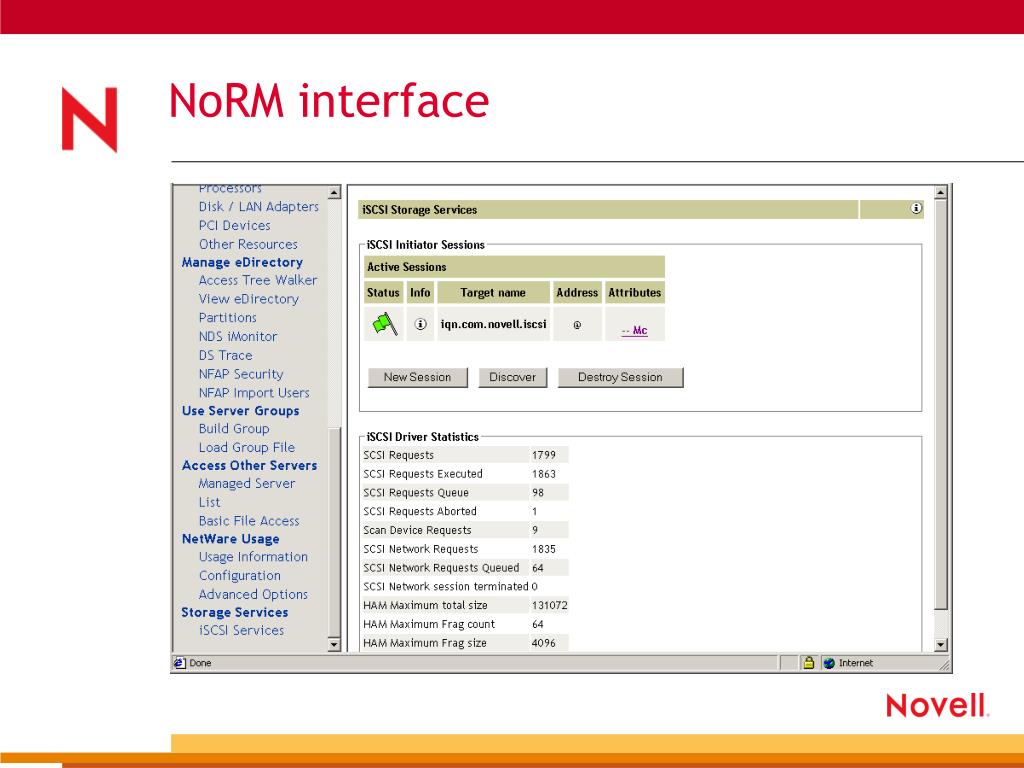The width and height of the screenshot is (1024, 768).
Task: Select the Use Server Groups heading
Action: point(240,411)
